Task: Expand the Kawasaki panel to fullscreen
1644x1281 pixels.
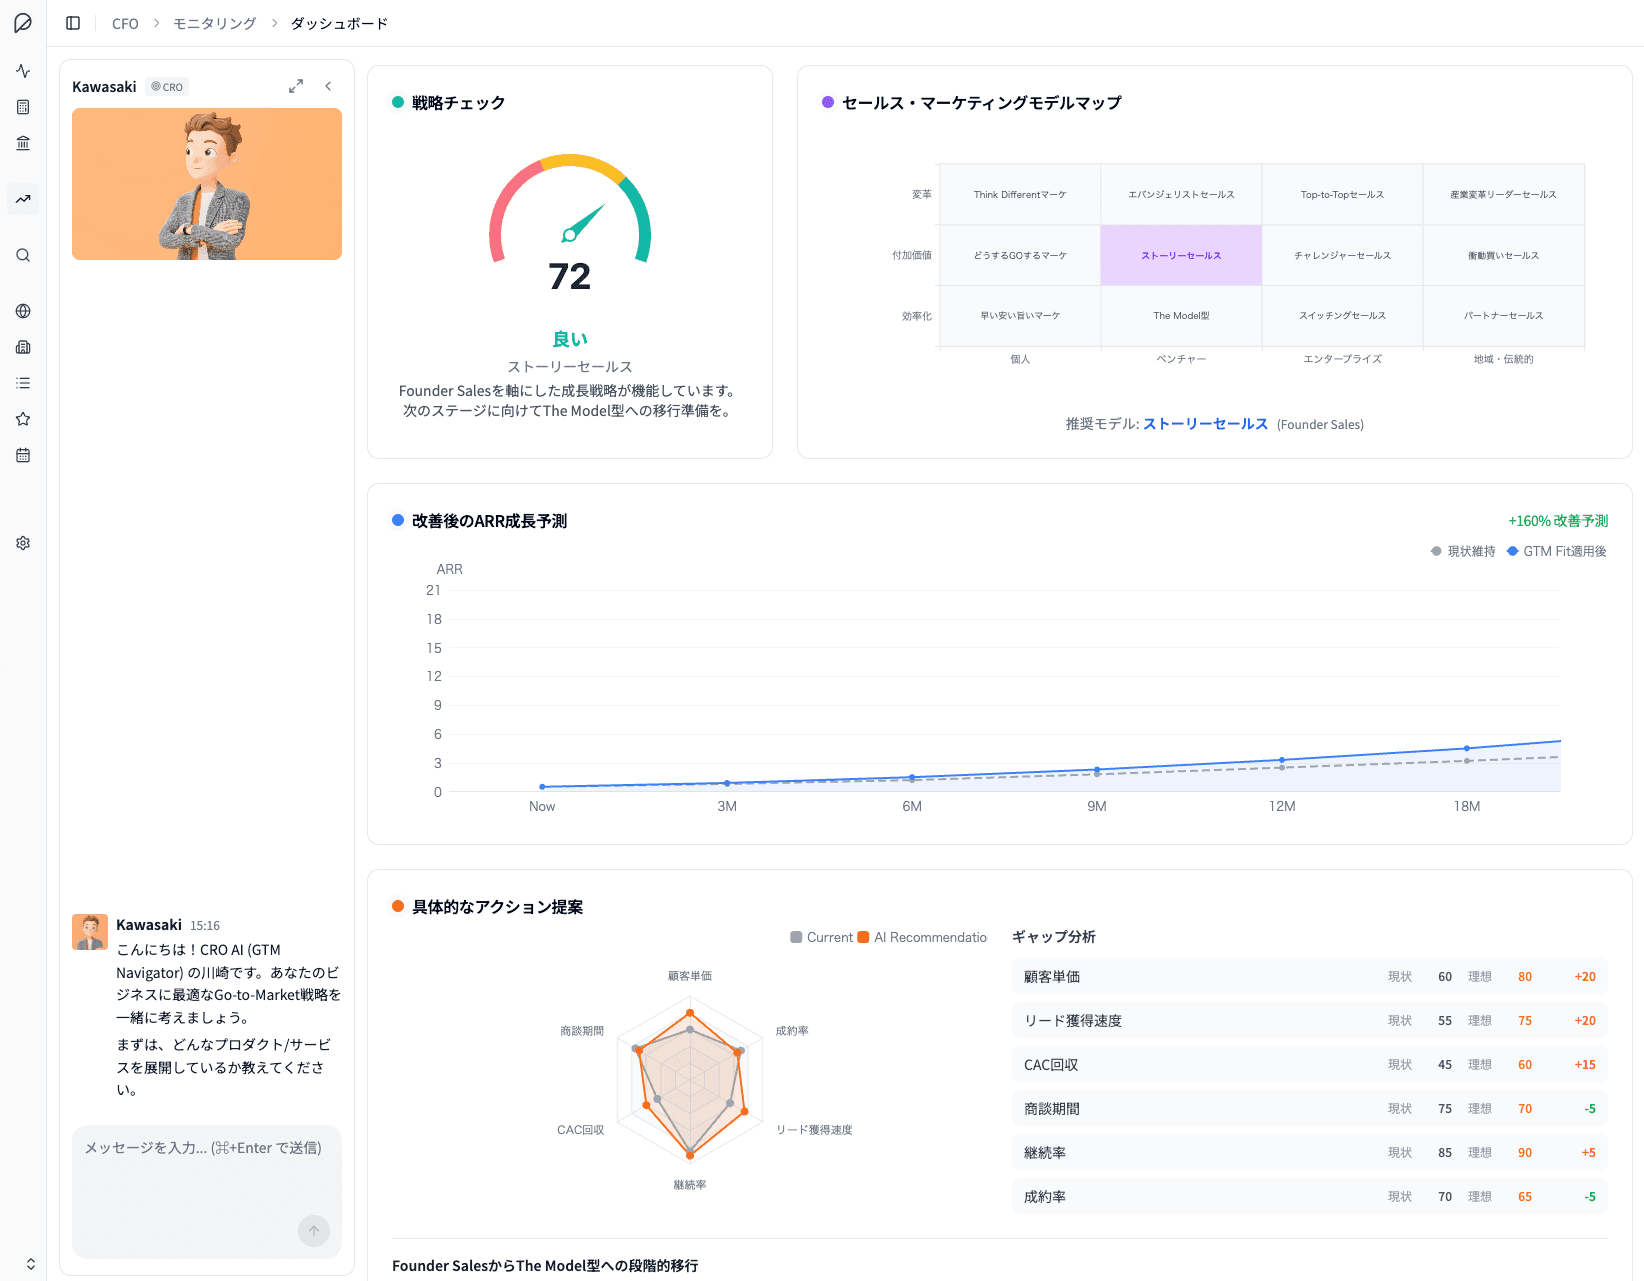Action: [296, 86]
